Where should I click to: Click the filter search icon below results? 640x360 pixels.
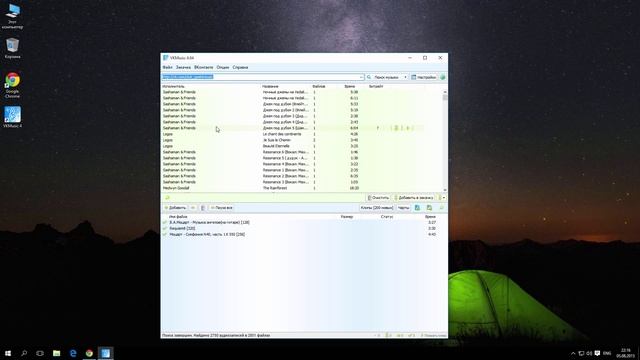click(x=167, y=198)
